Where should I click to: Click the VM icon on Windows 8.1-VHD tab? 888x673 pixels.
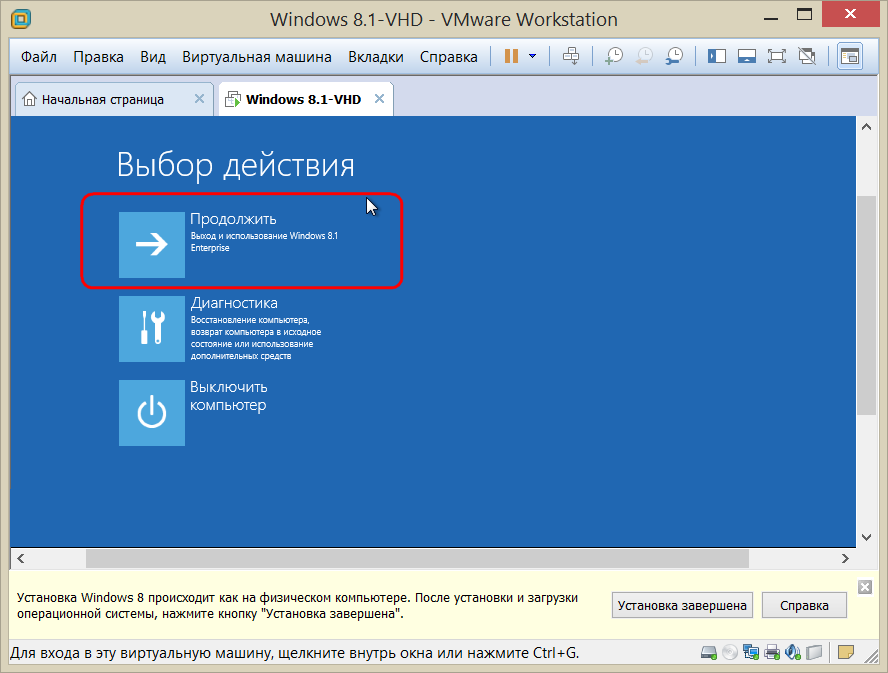pyautogui.click(x=233, y=100)
